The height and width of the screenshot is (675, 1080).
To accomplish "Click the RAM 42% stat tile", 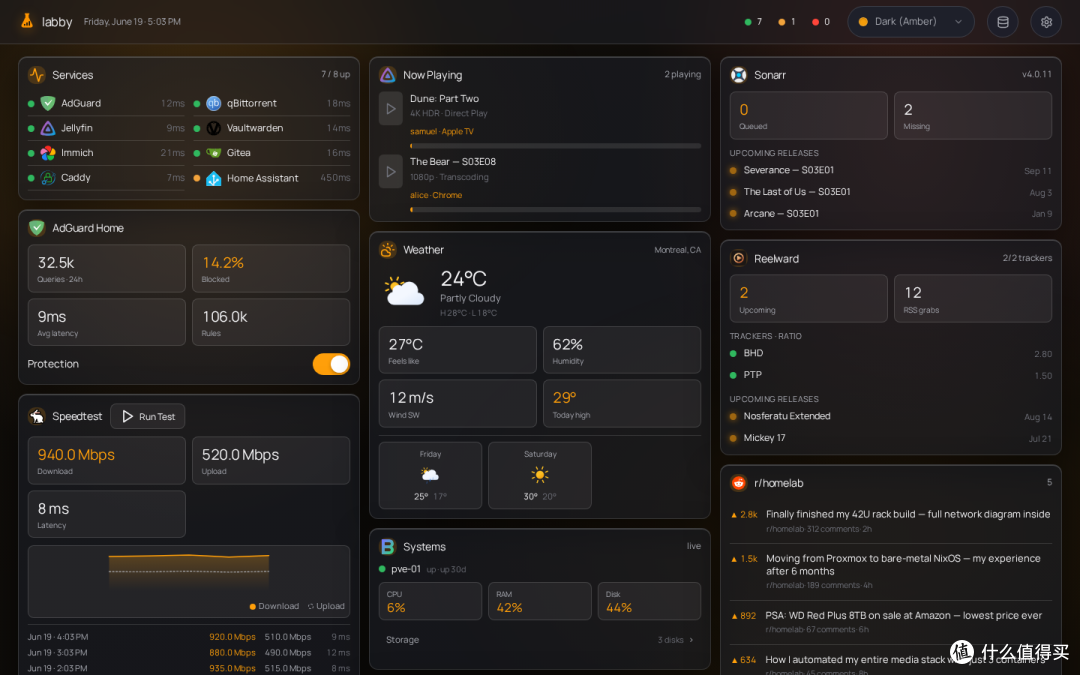I will [539, 601].
